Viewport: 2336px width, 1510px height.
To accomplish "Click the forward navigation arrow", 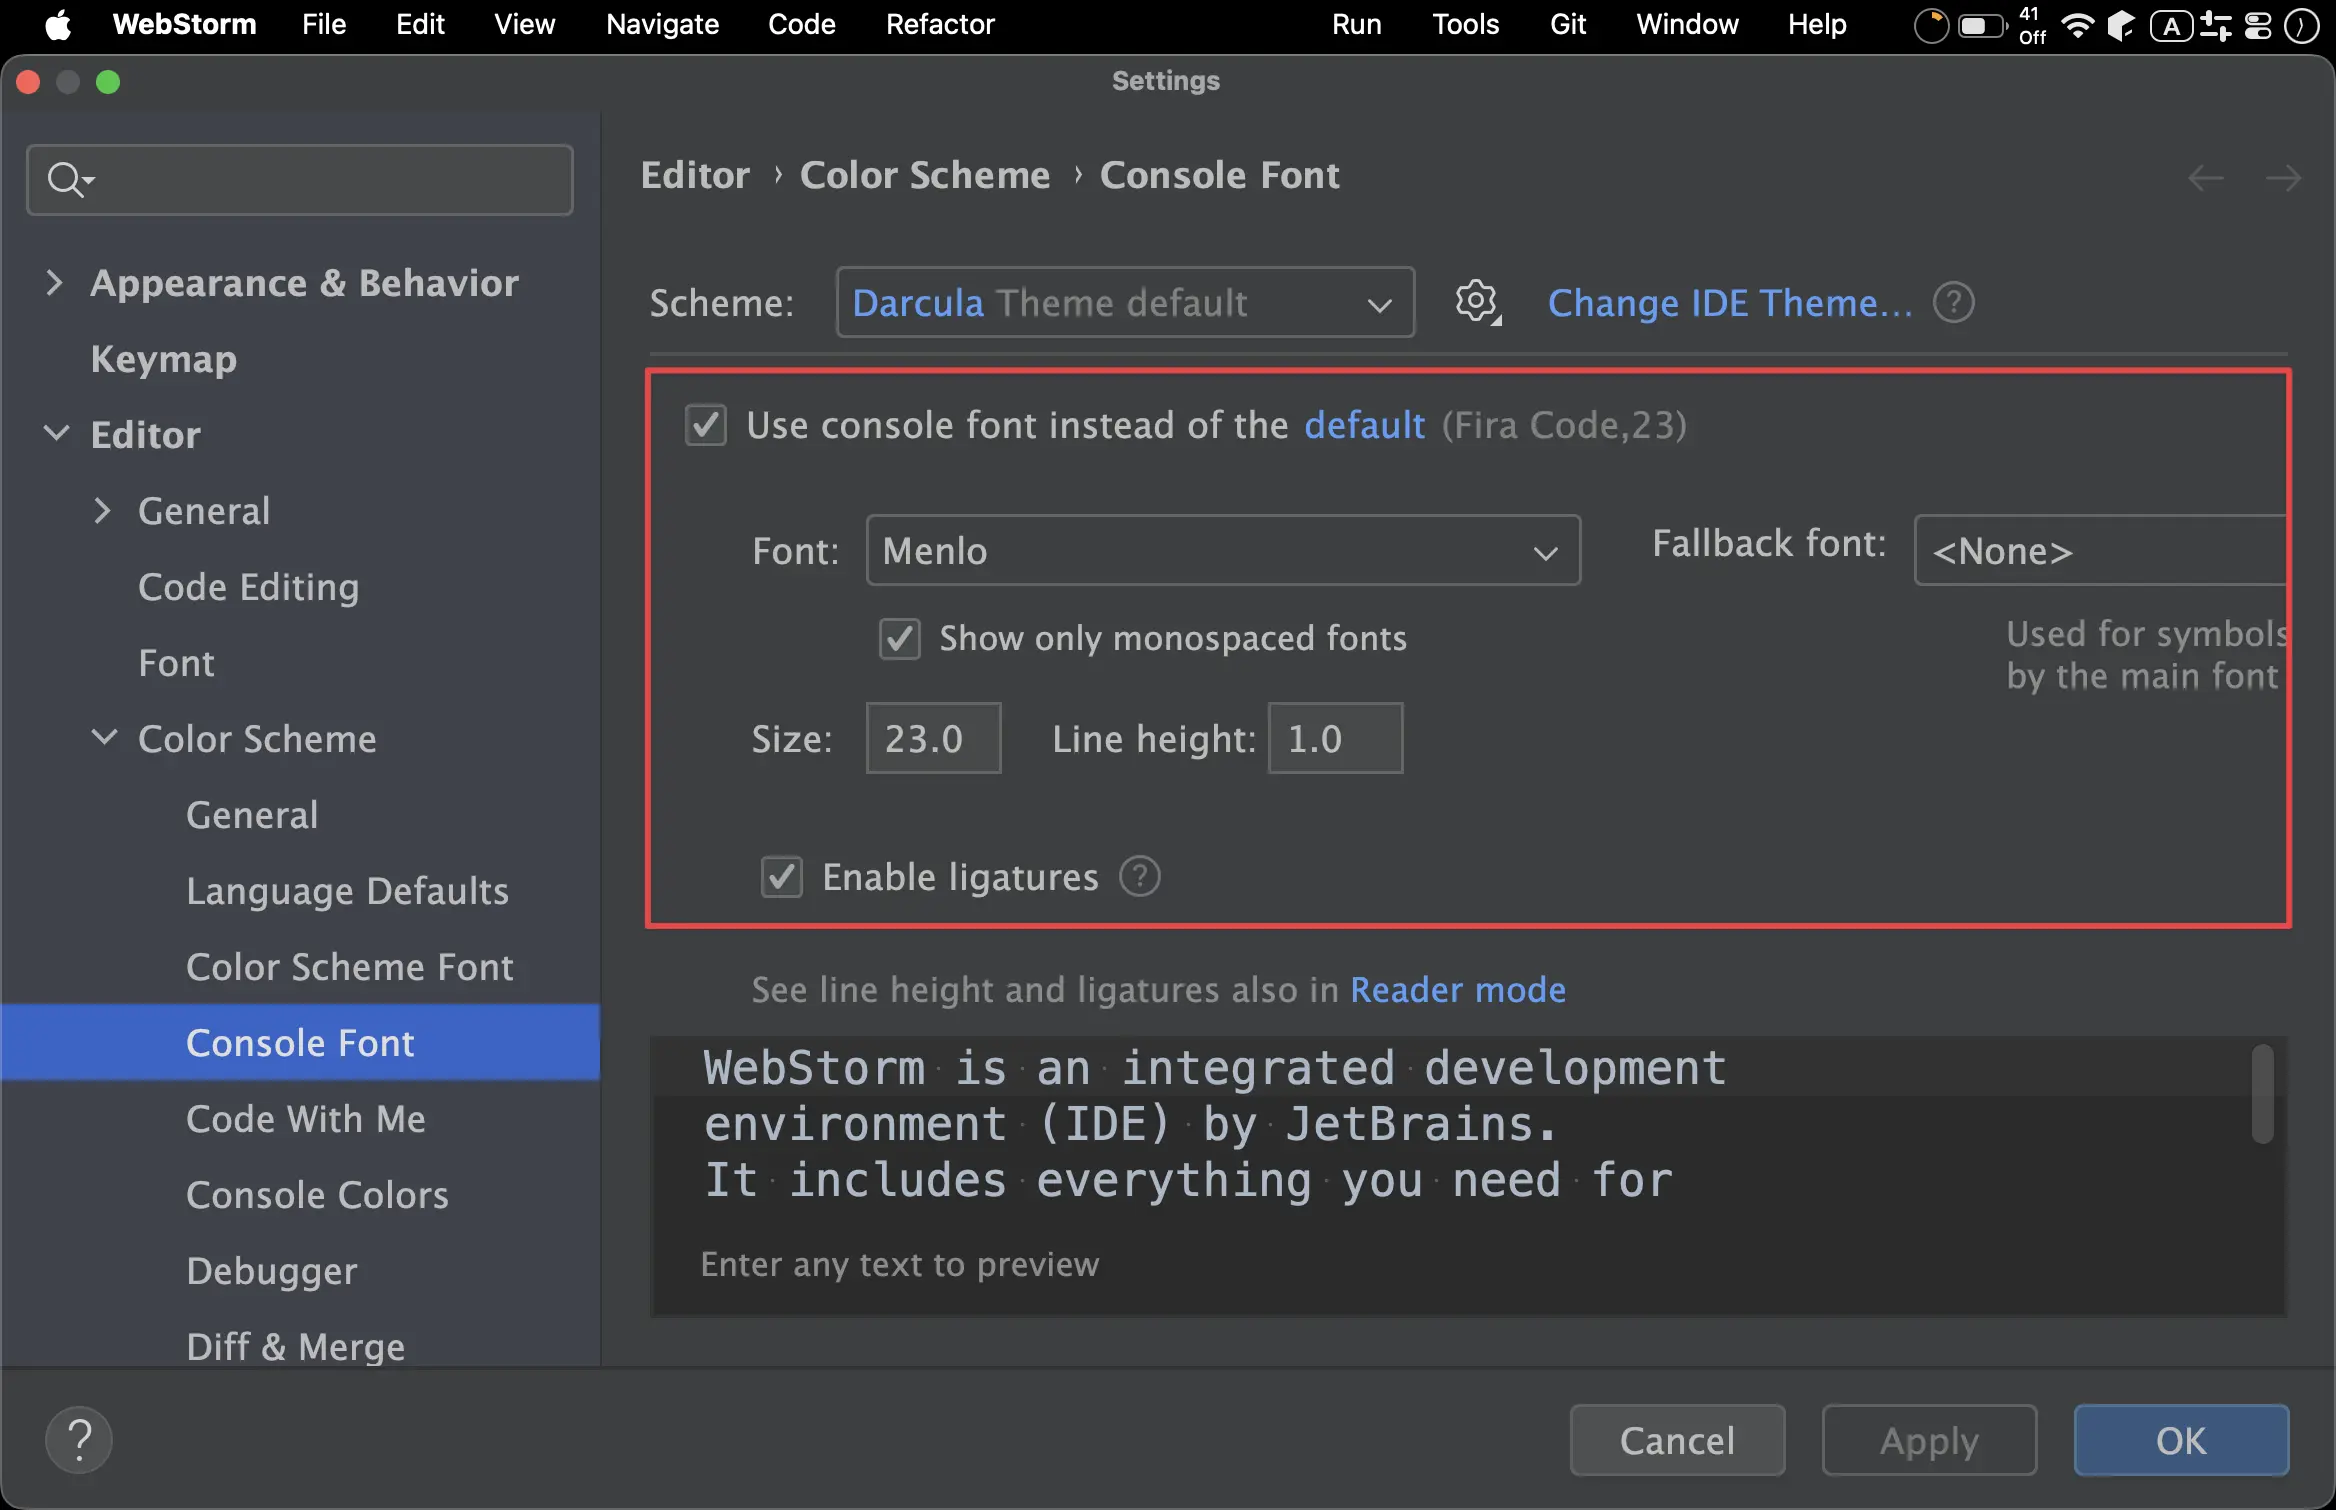I will coord(2283,178).
